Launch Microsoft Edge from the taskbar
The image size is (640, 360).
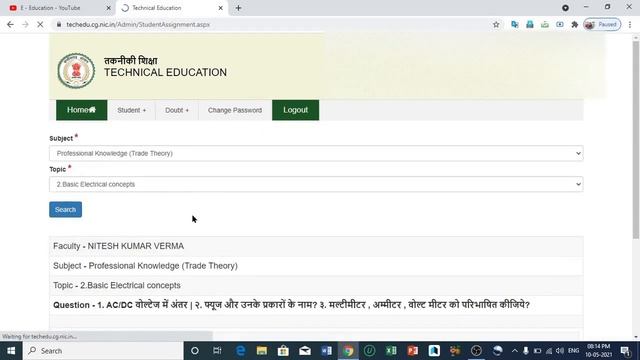(241, 351)
